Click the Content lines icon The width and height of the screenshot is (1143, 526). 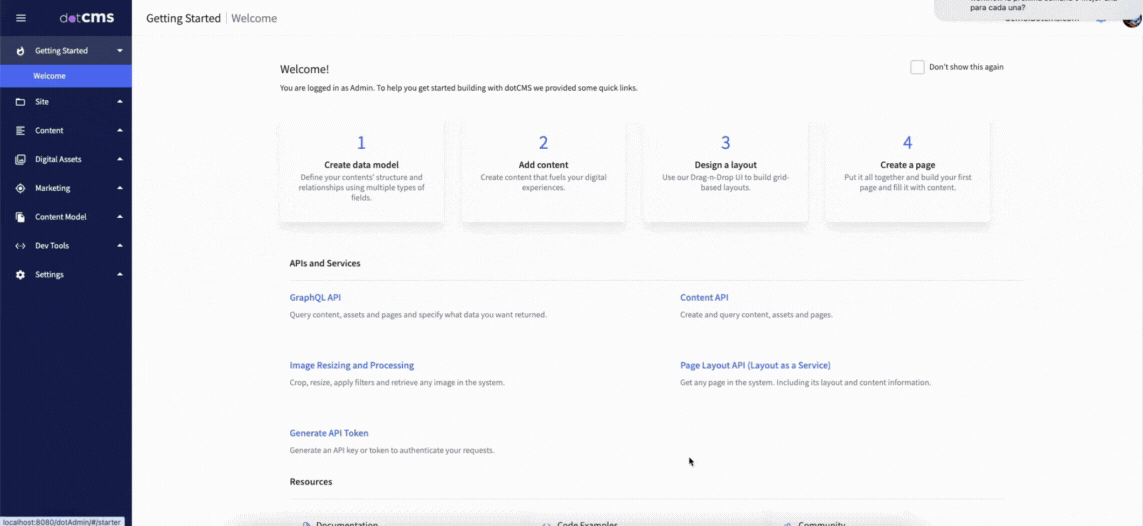[x=20, y=131]
